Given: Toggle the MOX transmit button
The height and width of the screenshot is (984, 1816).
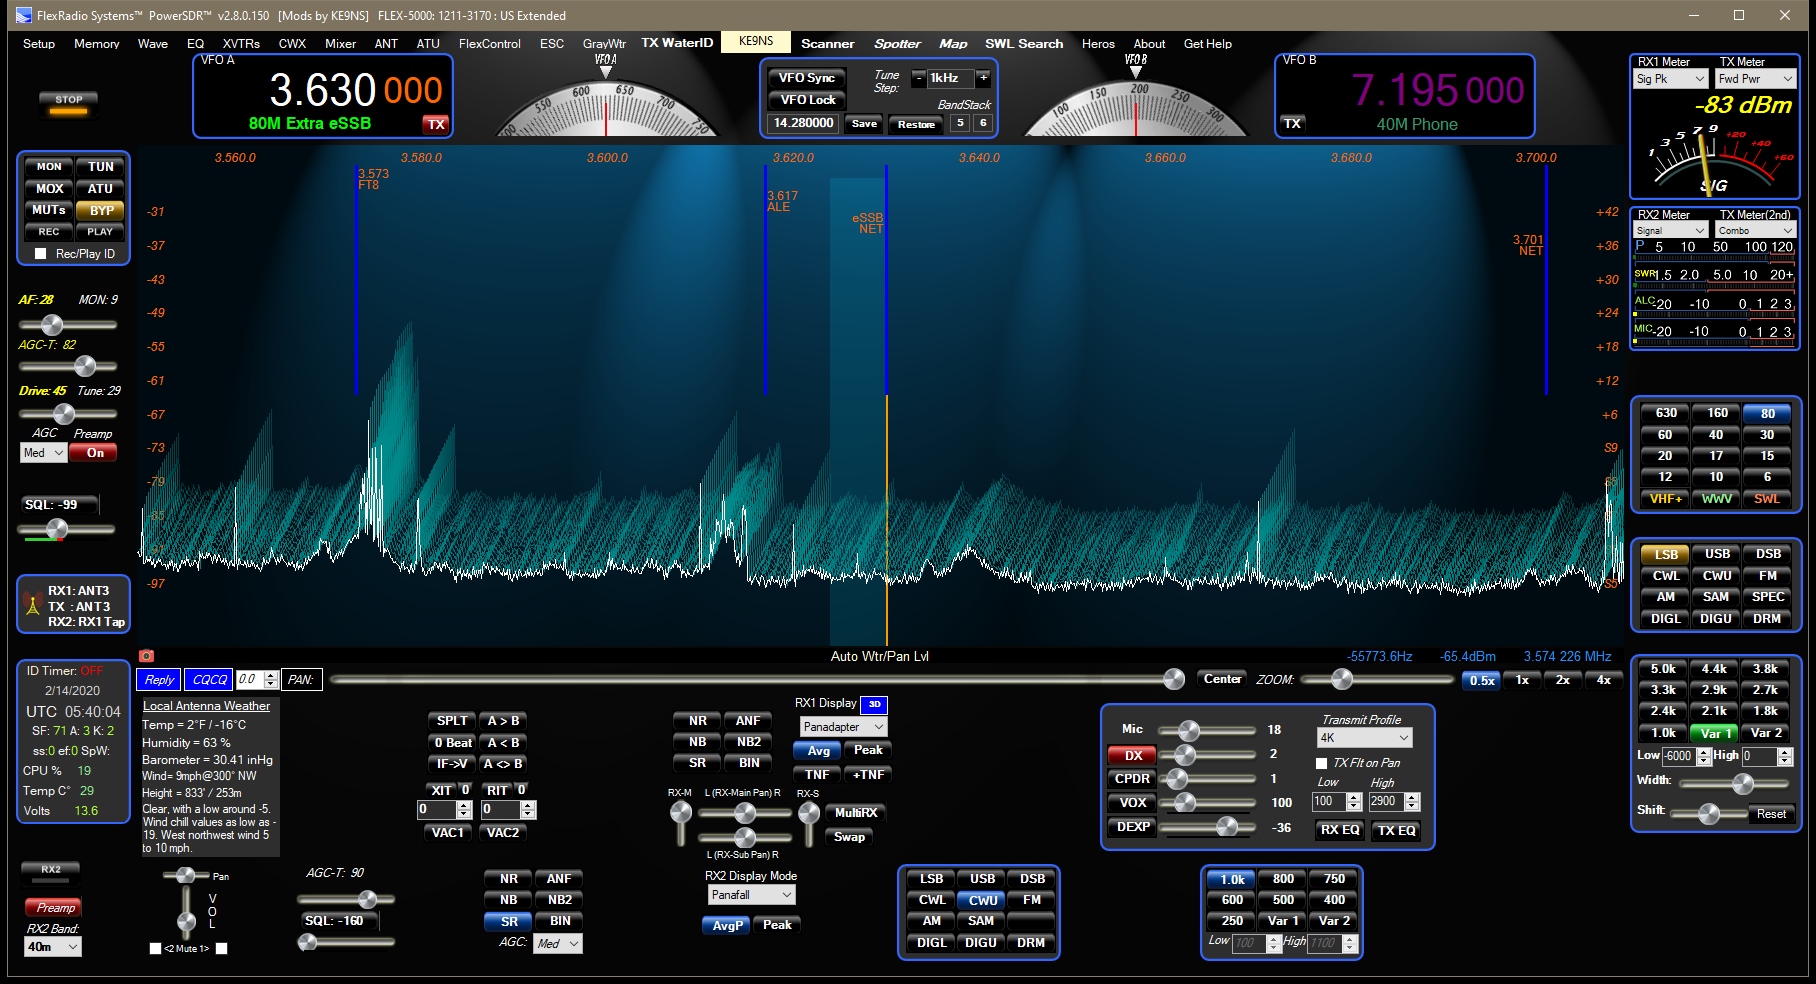Looking at the screenshot, I should click(49, 189).
